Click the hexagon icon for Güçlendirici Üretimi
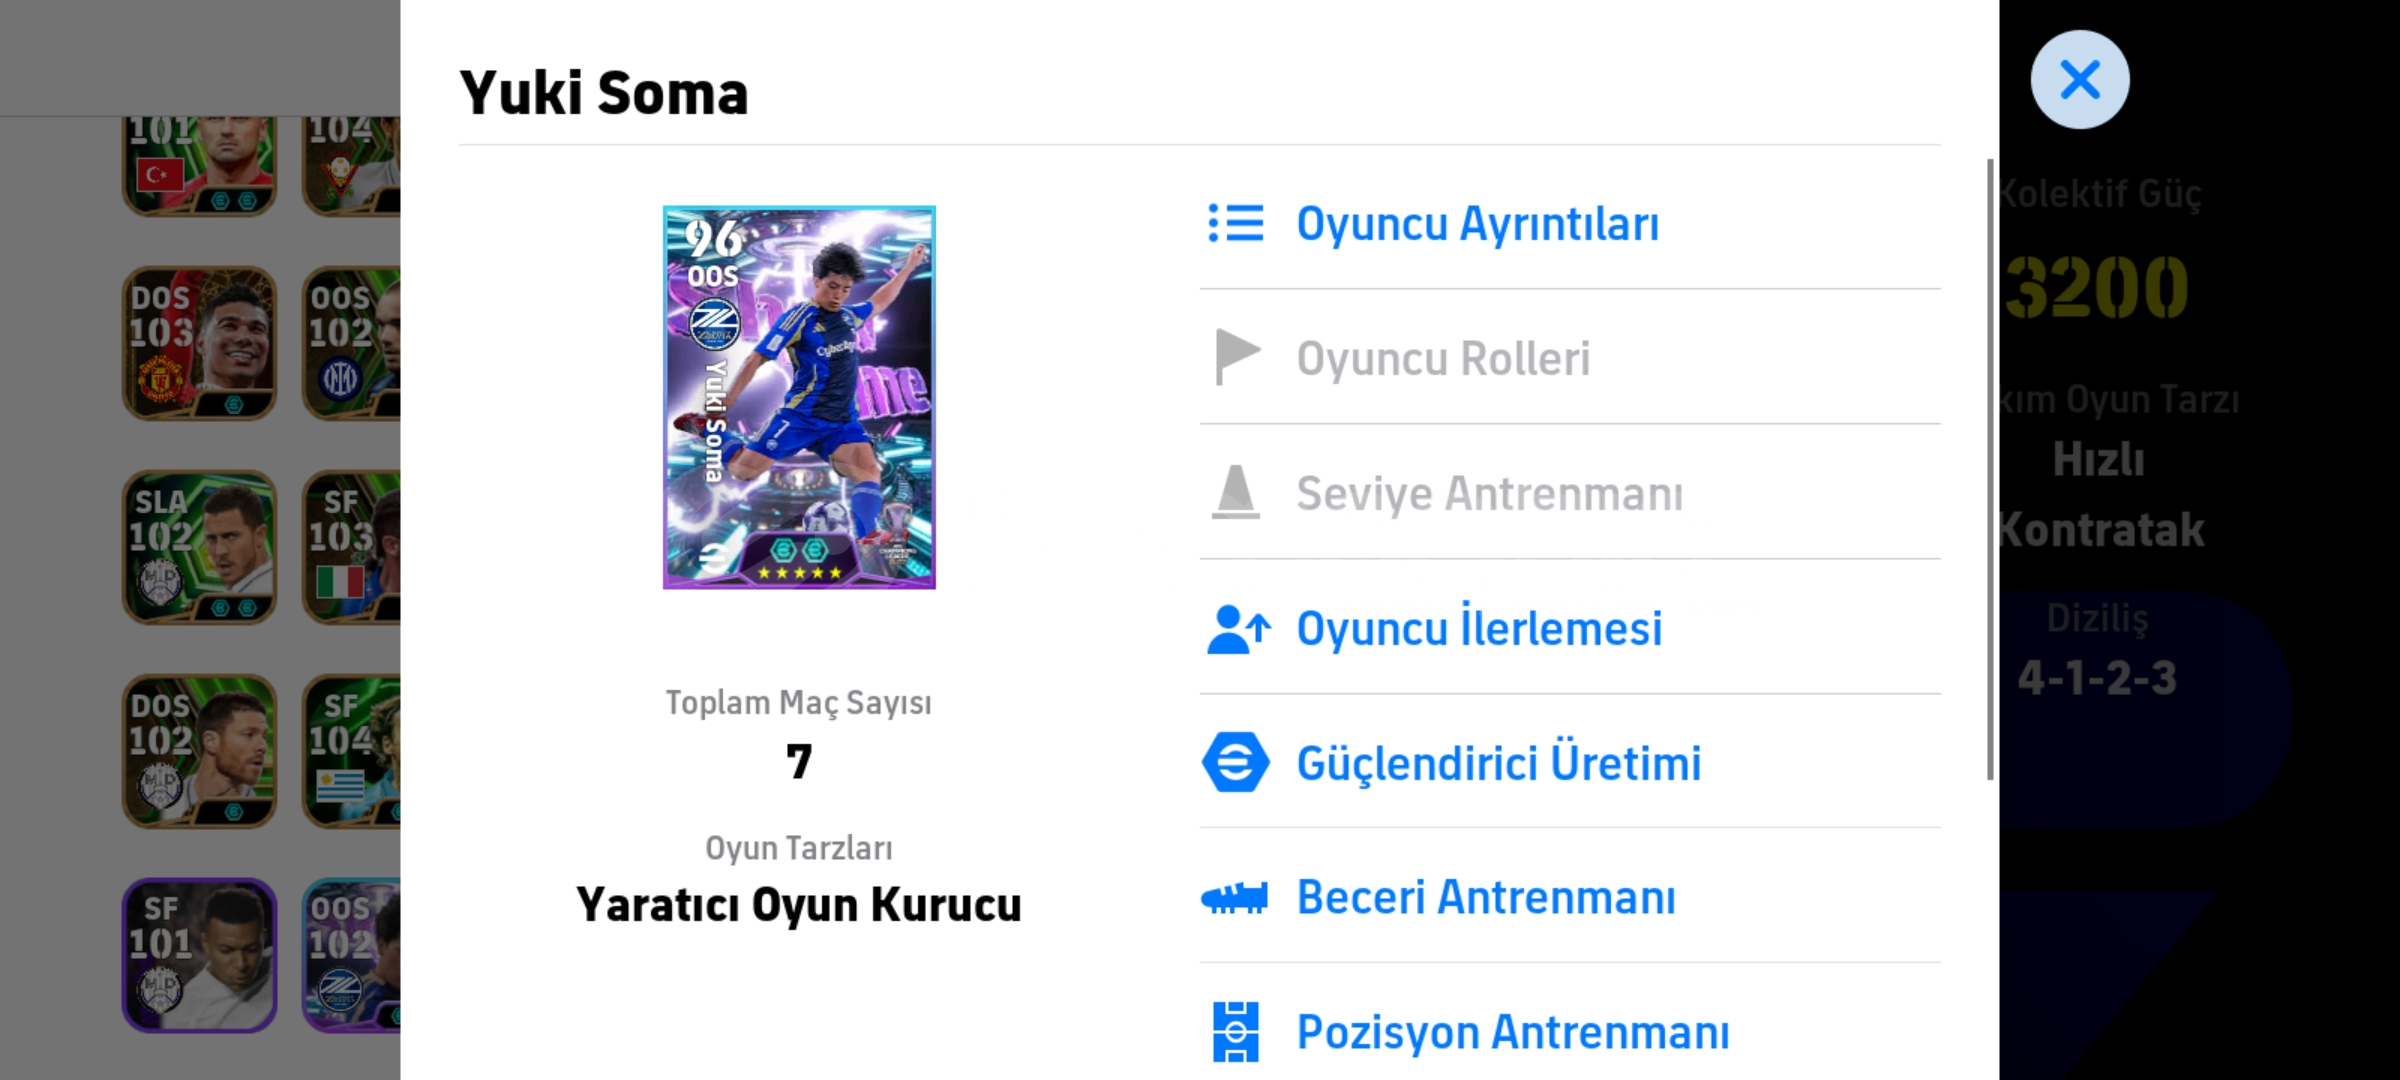 1236,763
